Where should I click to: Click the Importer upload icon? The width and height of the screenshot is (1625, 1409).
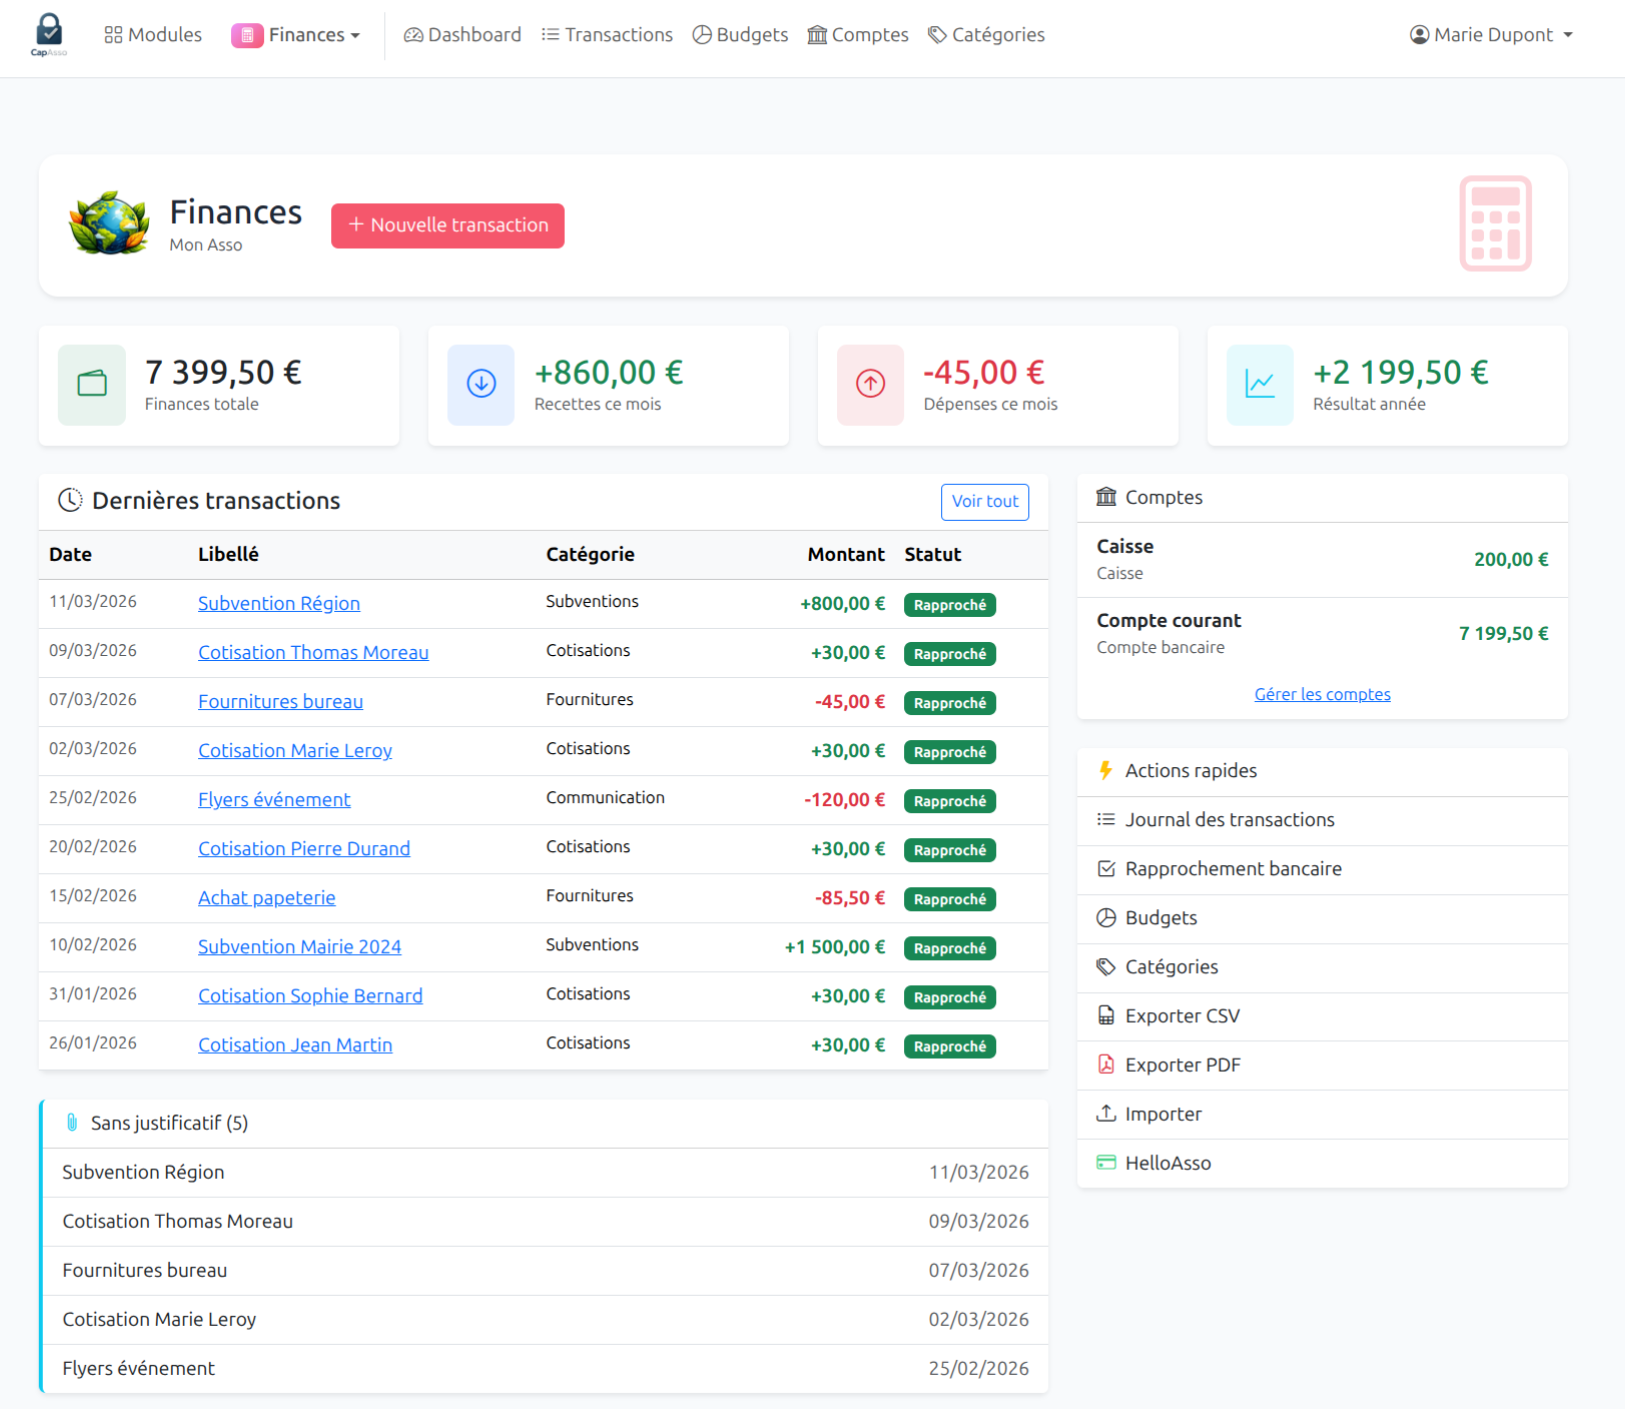(1107, 1113)
